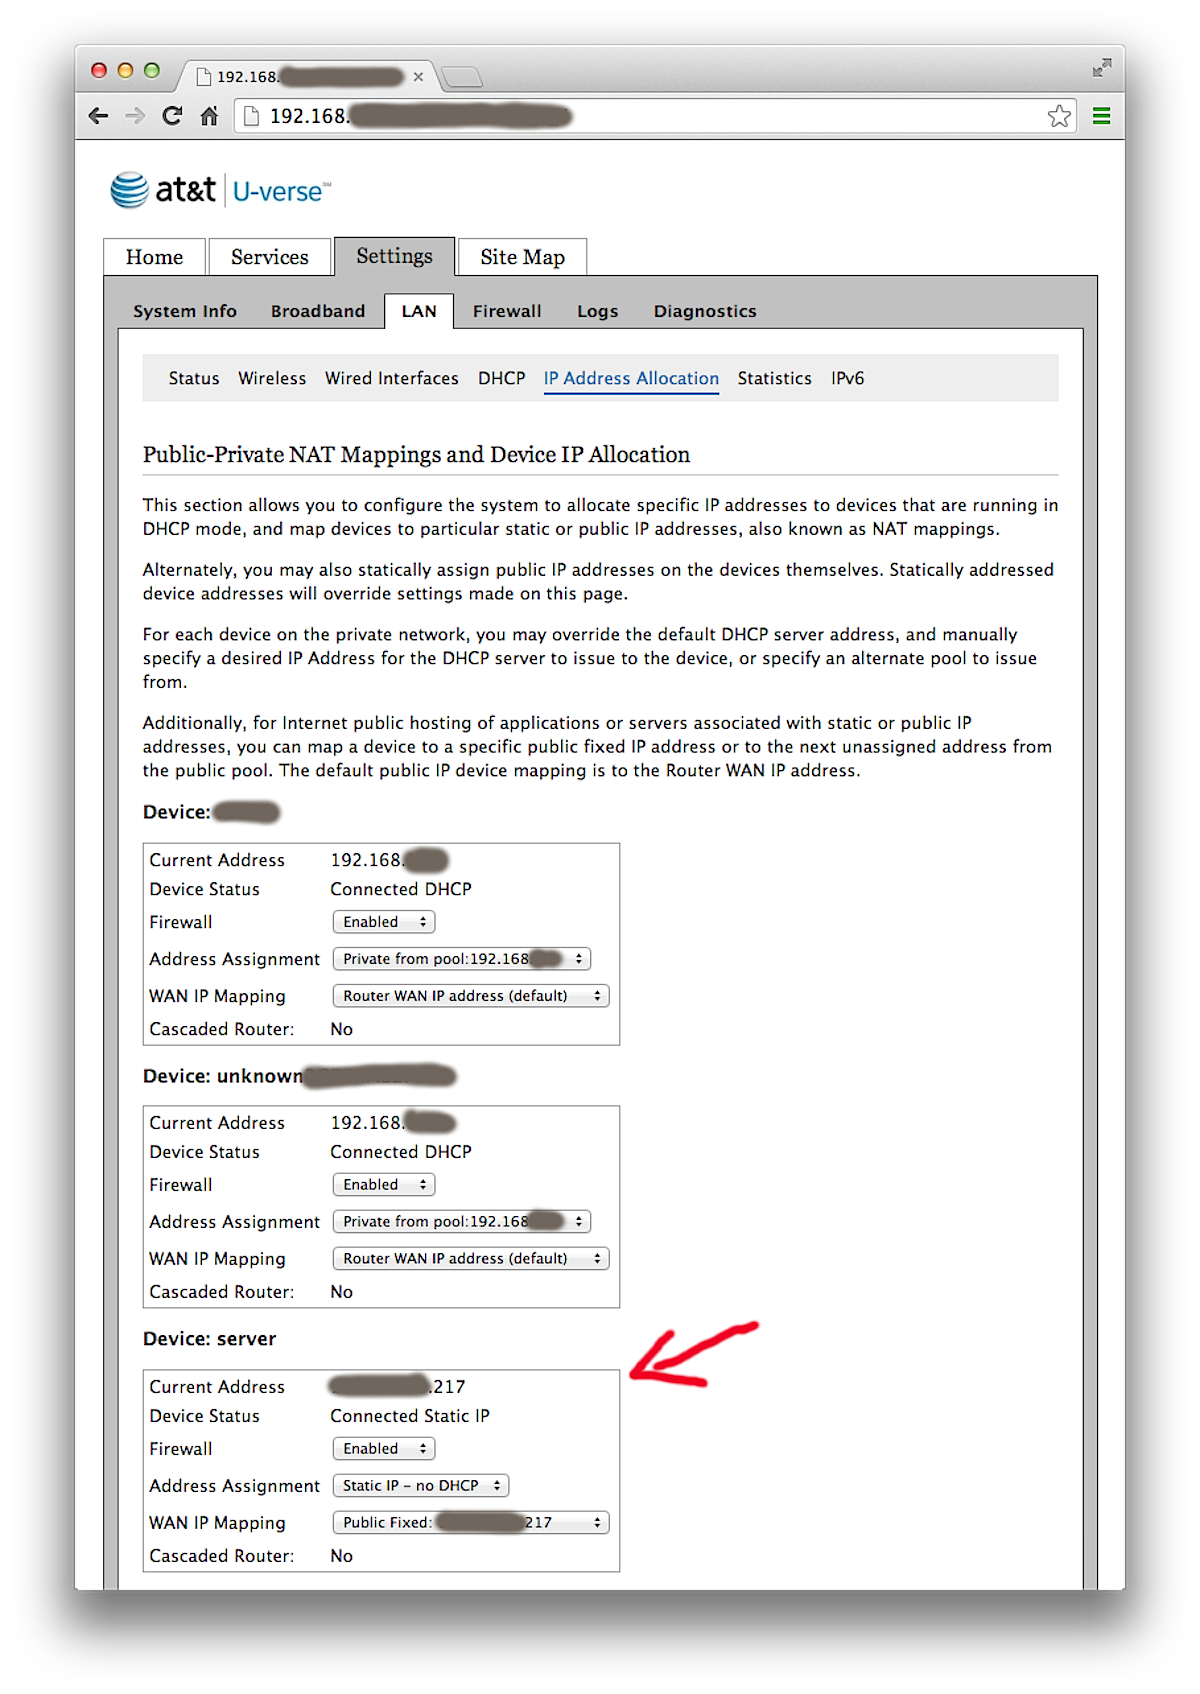Viewport: 1200px width, 1694px height.
Task: Open the Diagnostics settings tab
Action: click(x=705, y=311)
